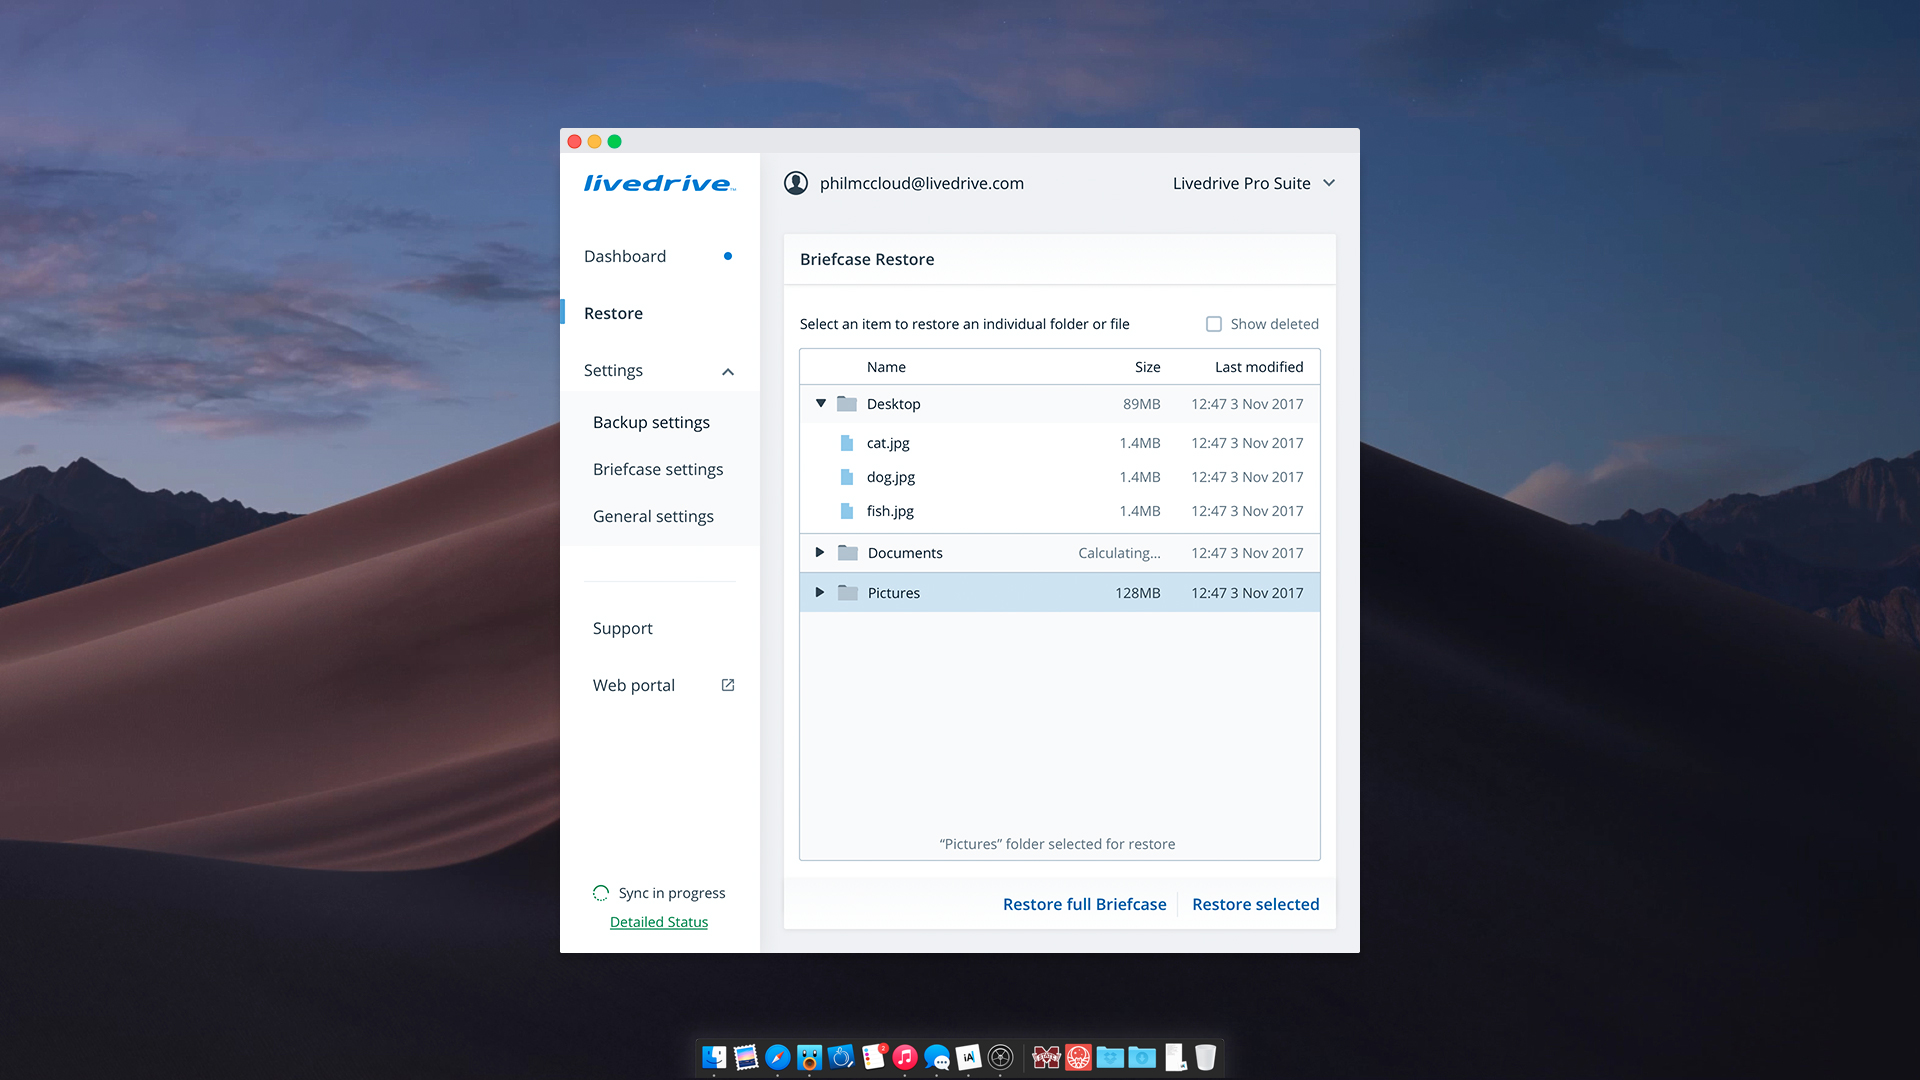
Task: Open the Support page
Action: point(622,628)
